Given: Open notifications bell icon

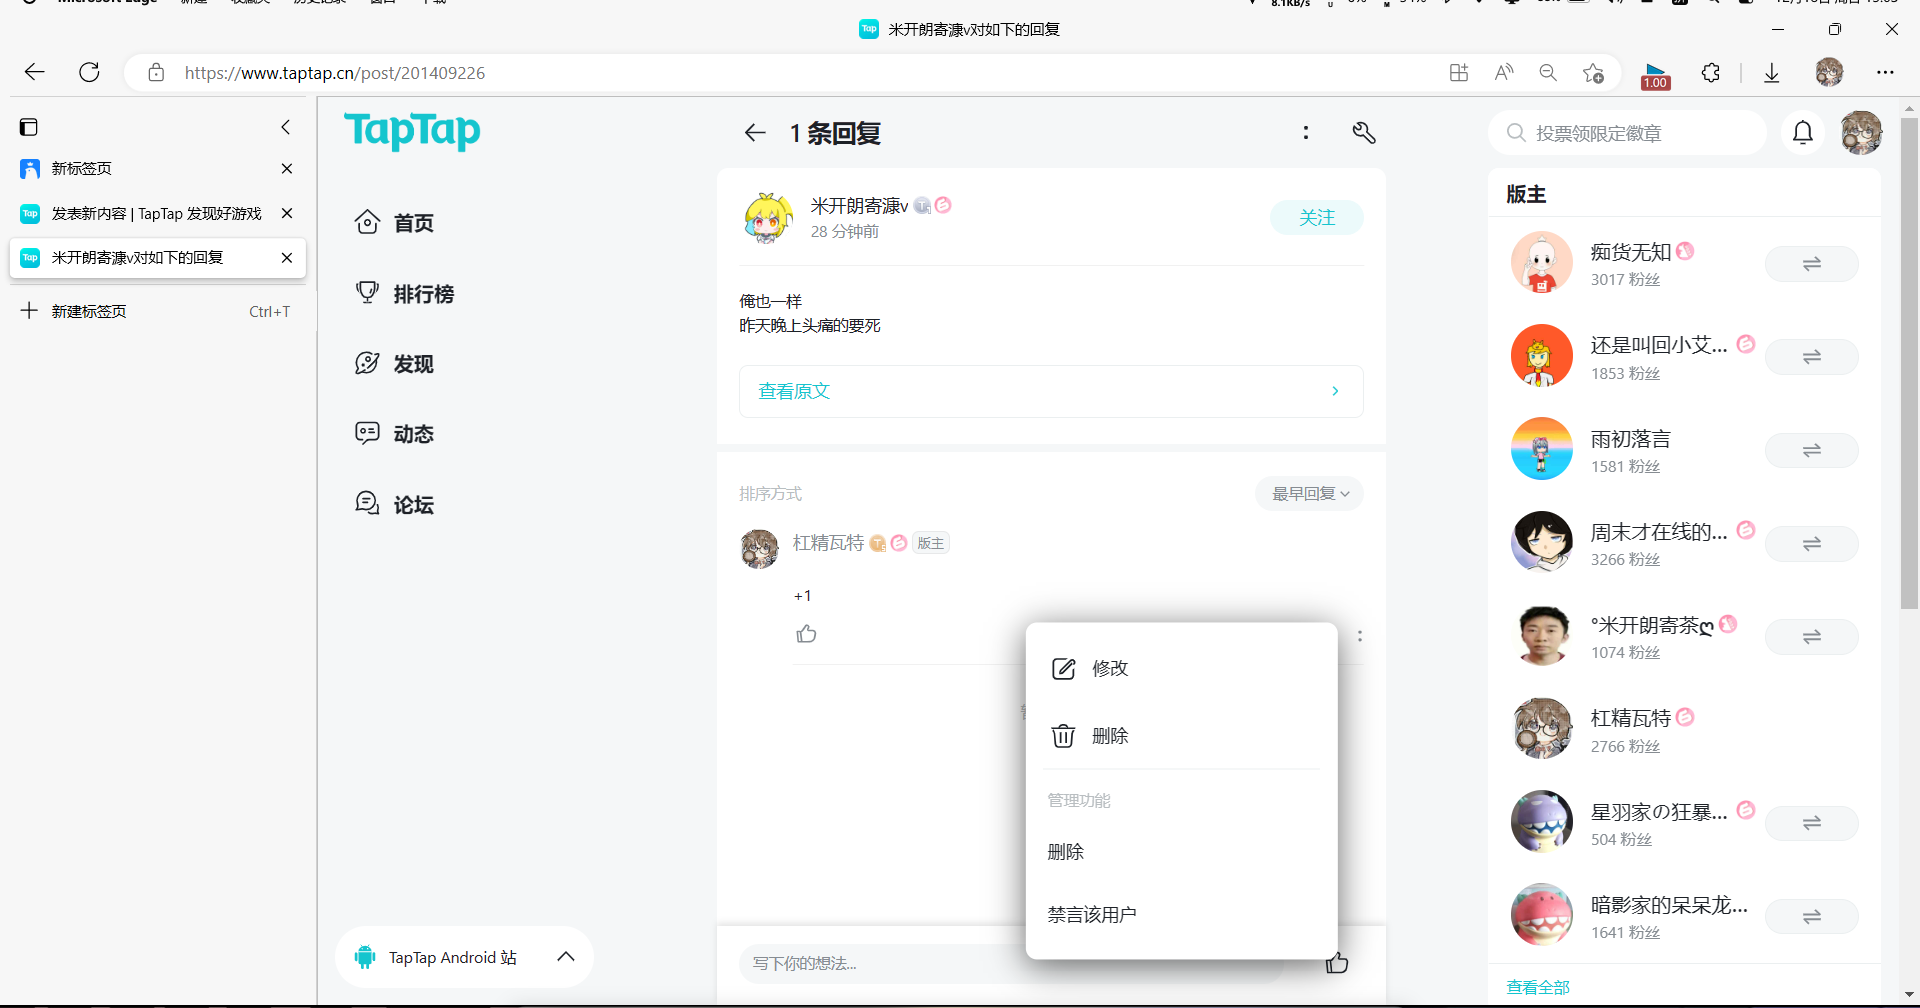Looking at the screenshot, I should coord(1803,132).
